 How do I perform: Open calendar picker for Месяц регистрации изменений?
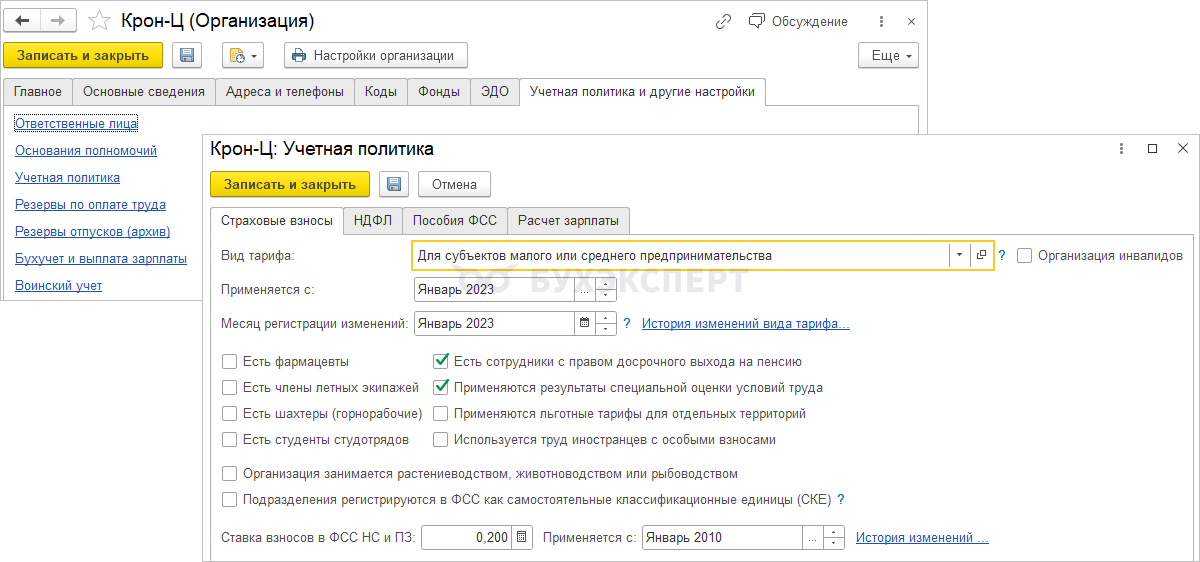click(584, 323)
